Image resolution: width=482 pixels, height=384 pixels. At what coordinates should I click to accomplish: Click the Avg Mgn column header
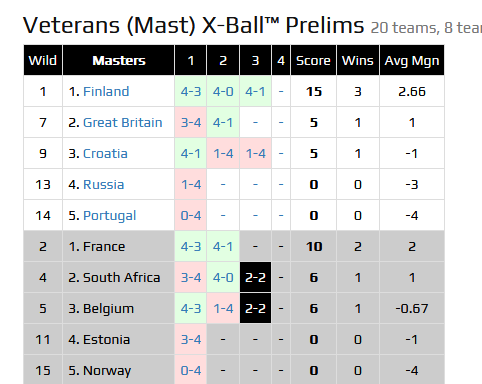(x=412, y=60)
